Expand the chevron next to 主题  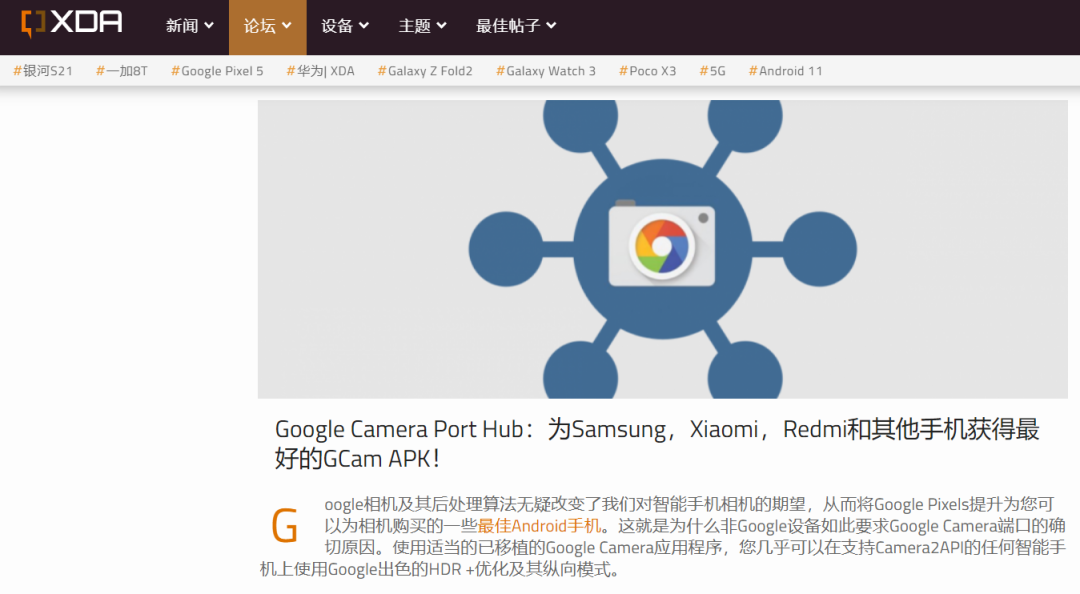[442, 25]
